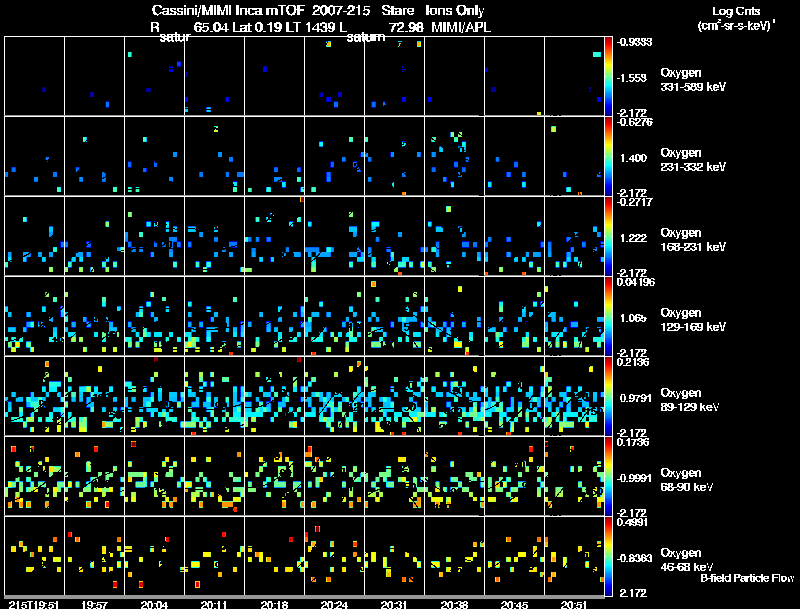Screen dimensions: 800x609
Task: Click the '215T19:51' time axis label
Action: tap(34, 604)
